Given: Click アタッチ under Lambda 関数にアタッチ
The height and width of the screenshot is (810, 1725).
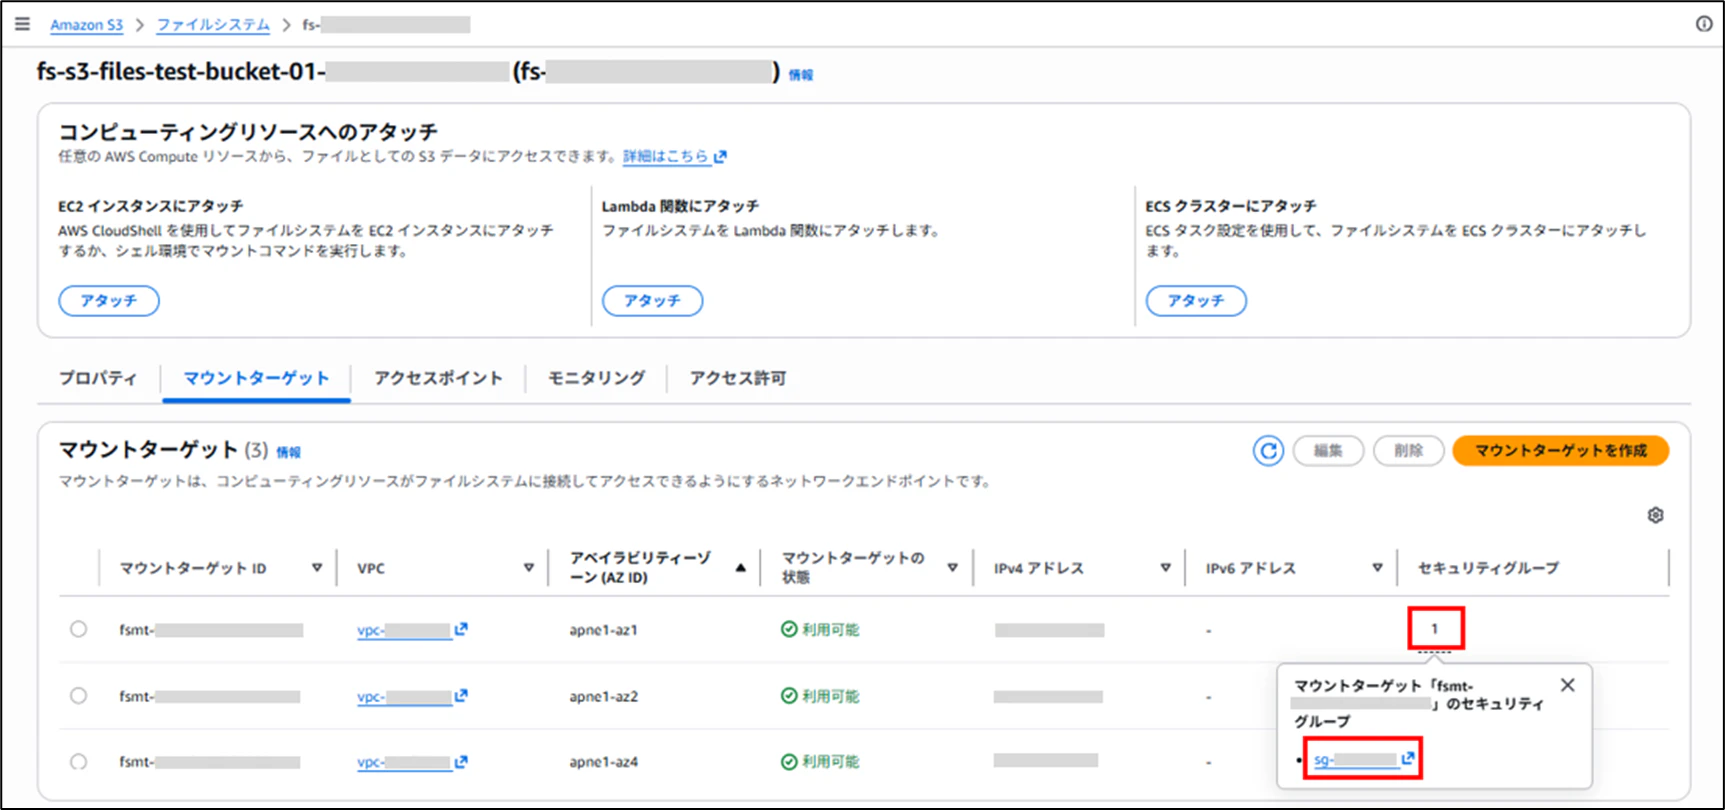Looking at the screenshot, I should [652, 301].
